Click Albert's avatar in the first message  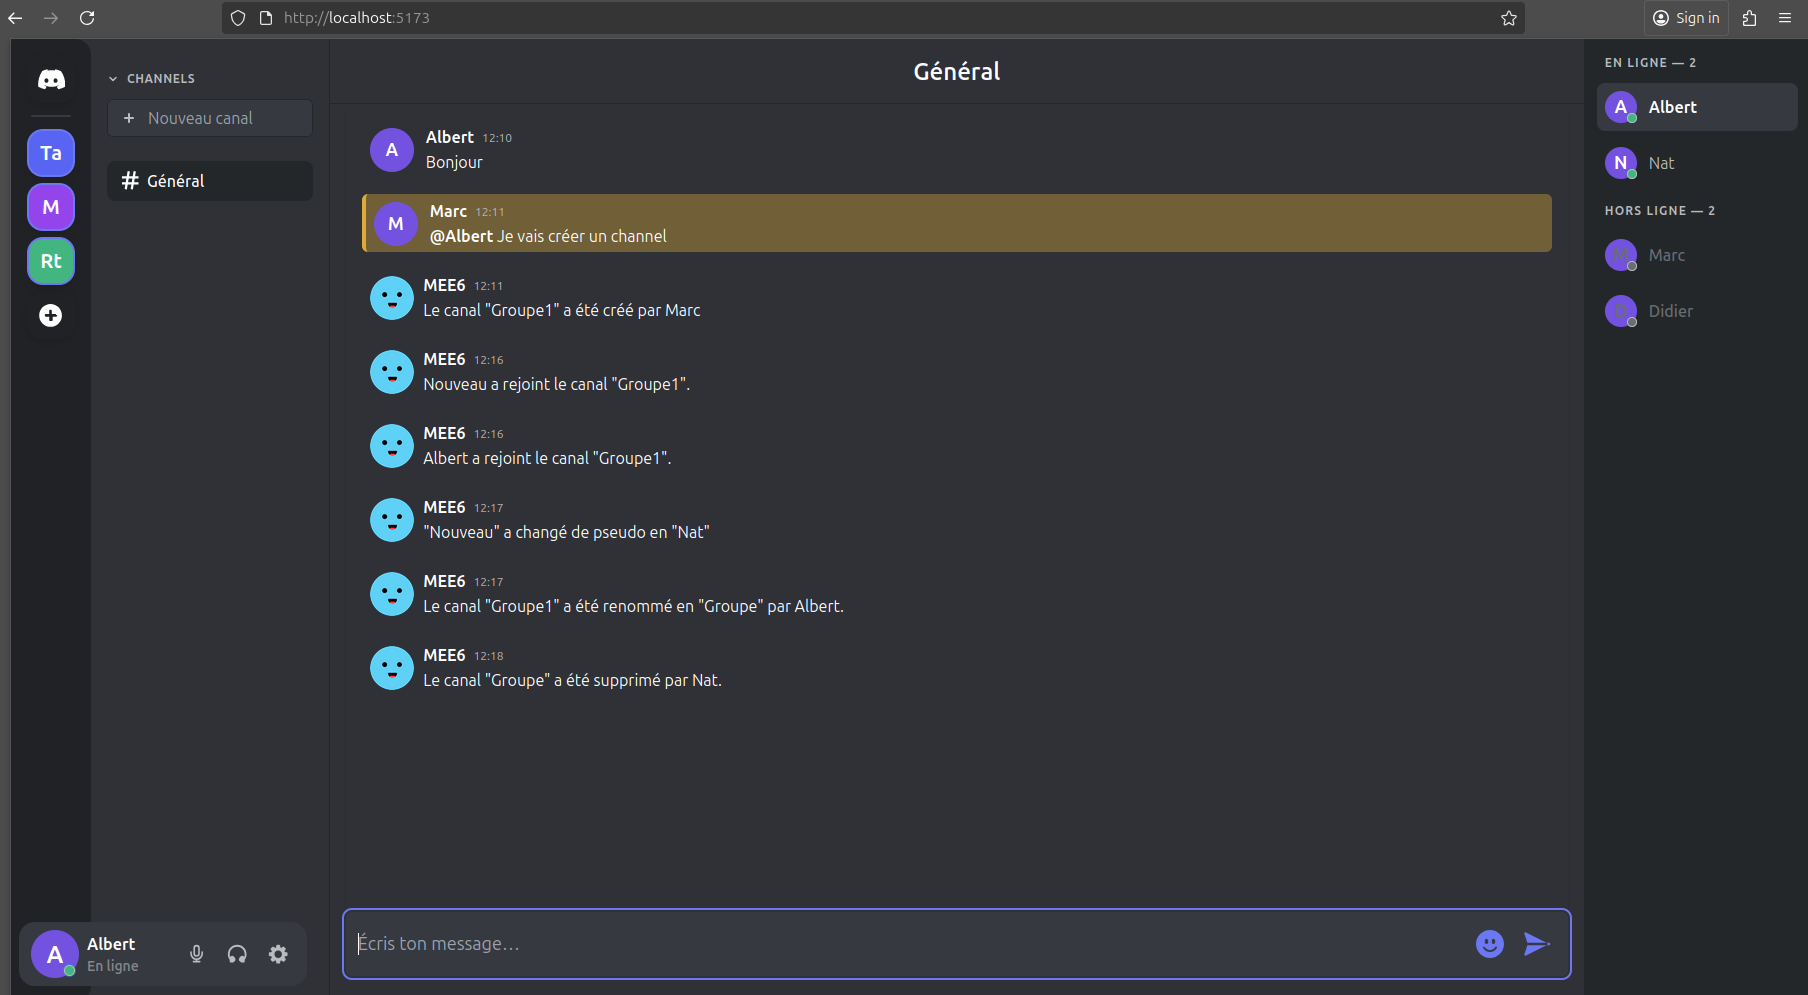(392, 150)
